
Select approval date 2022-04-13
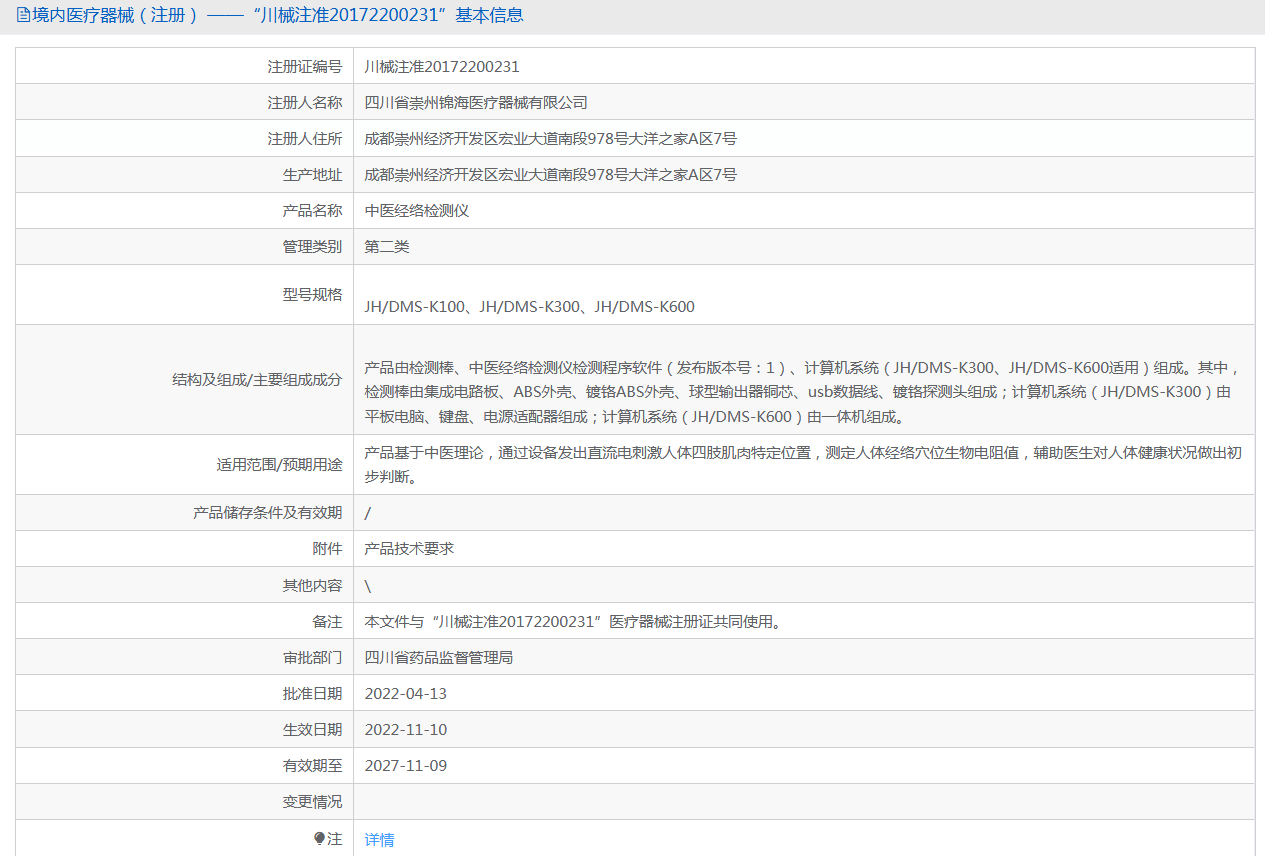406,693
